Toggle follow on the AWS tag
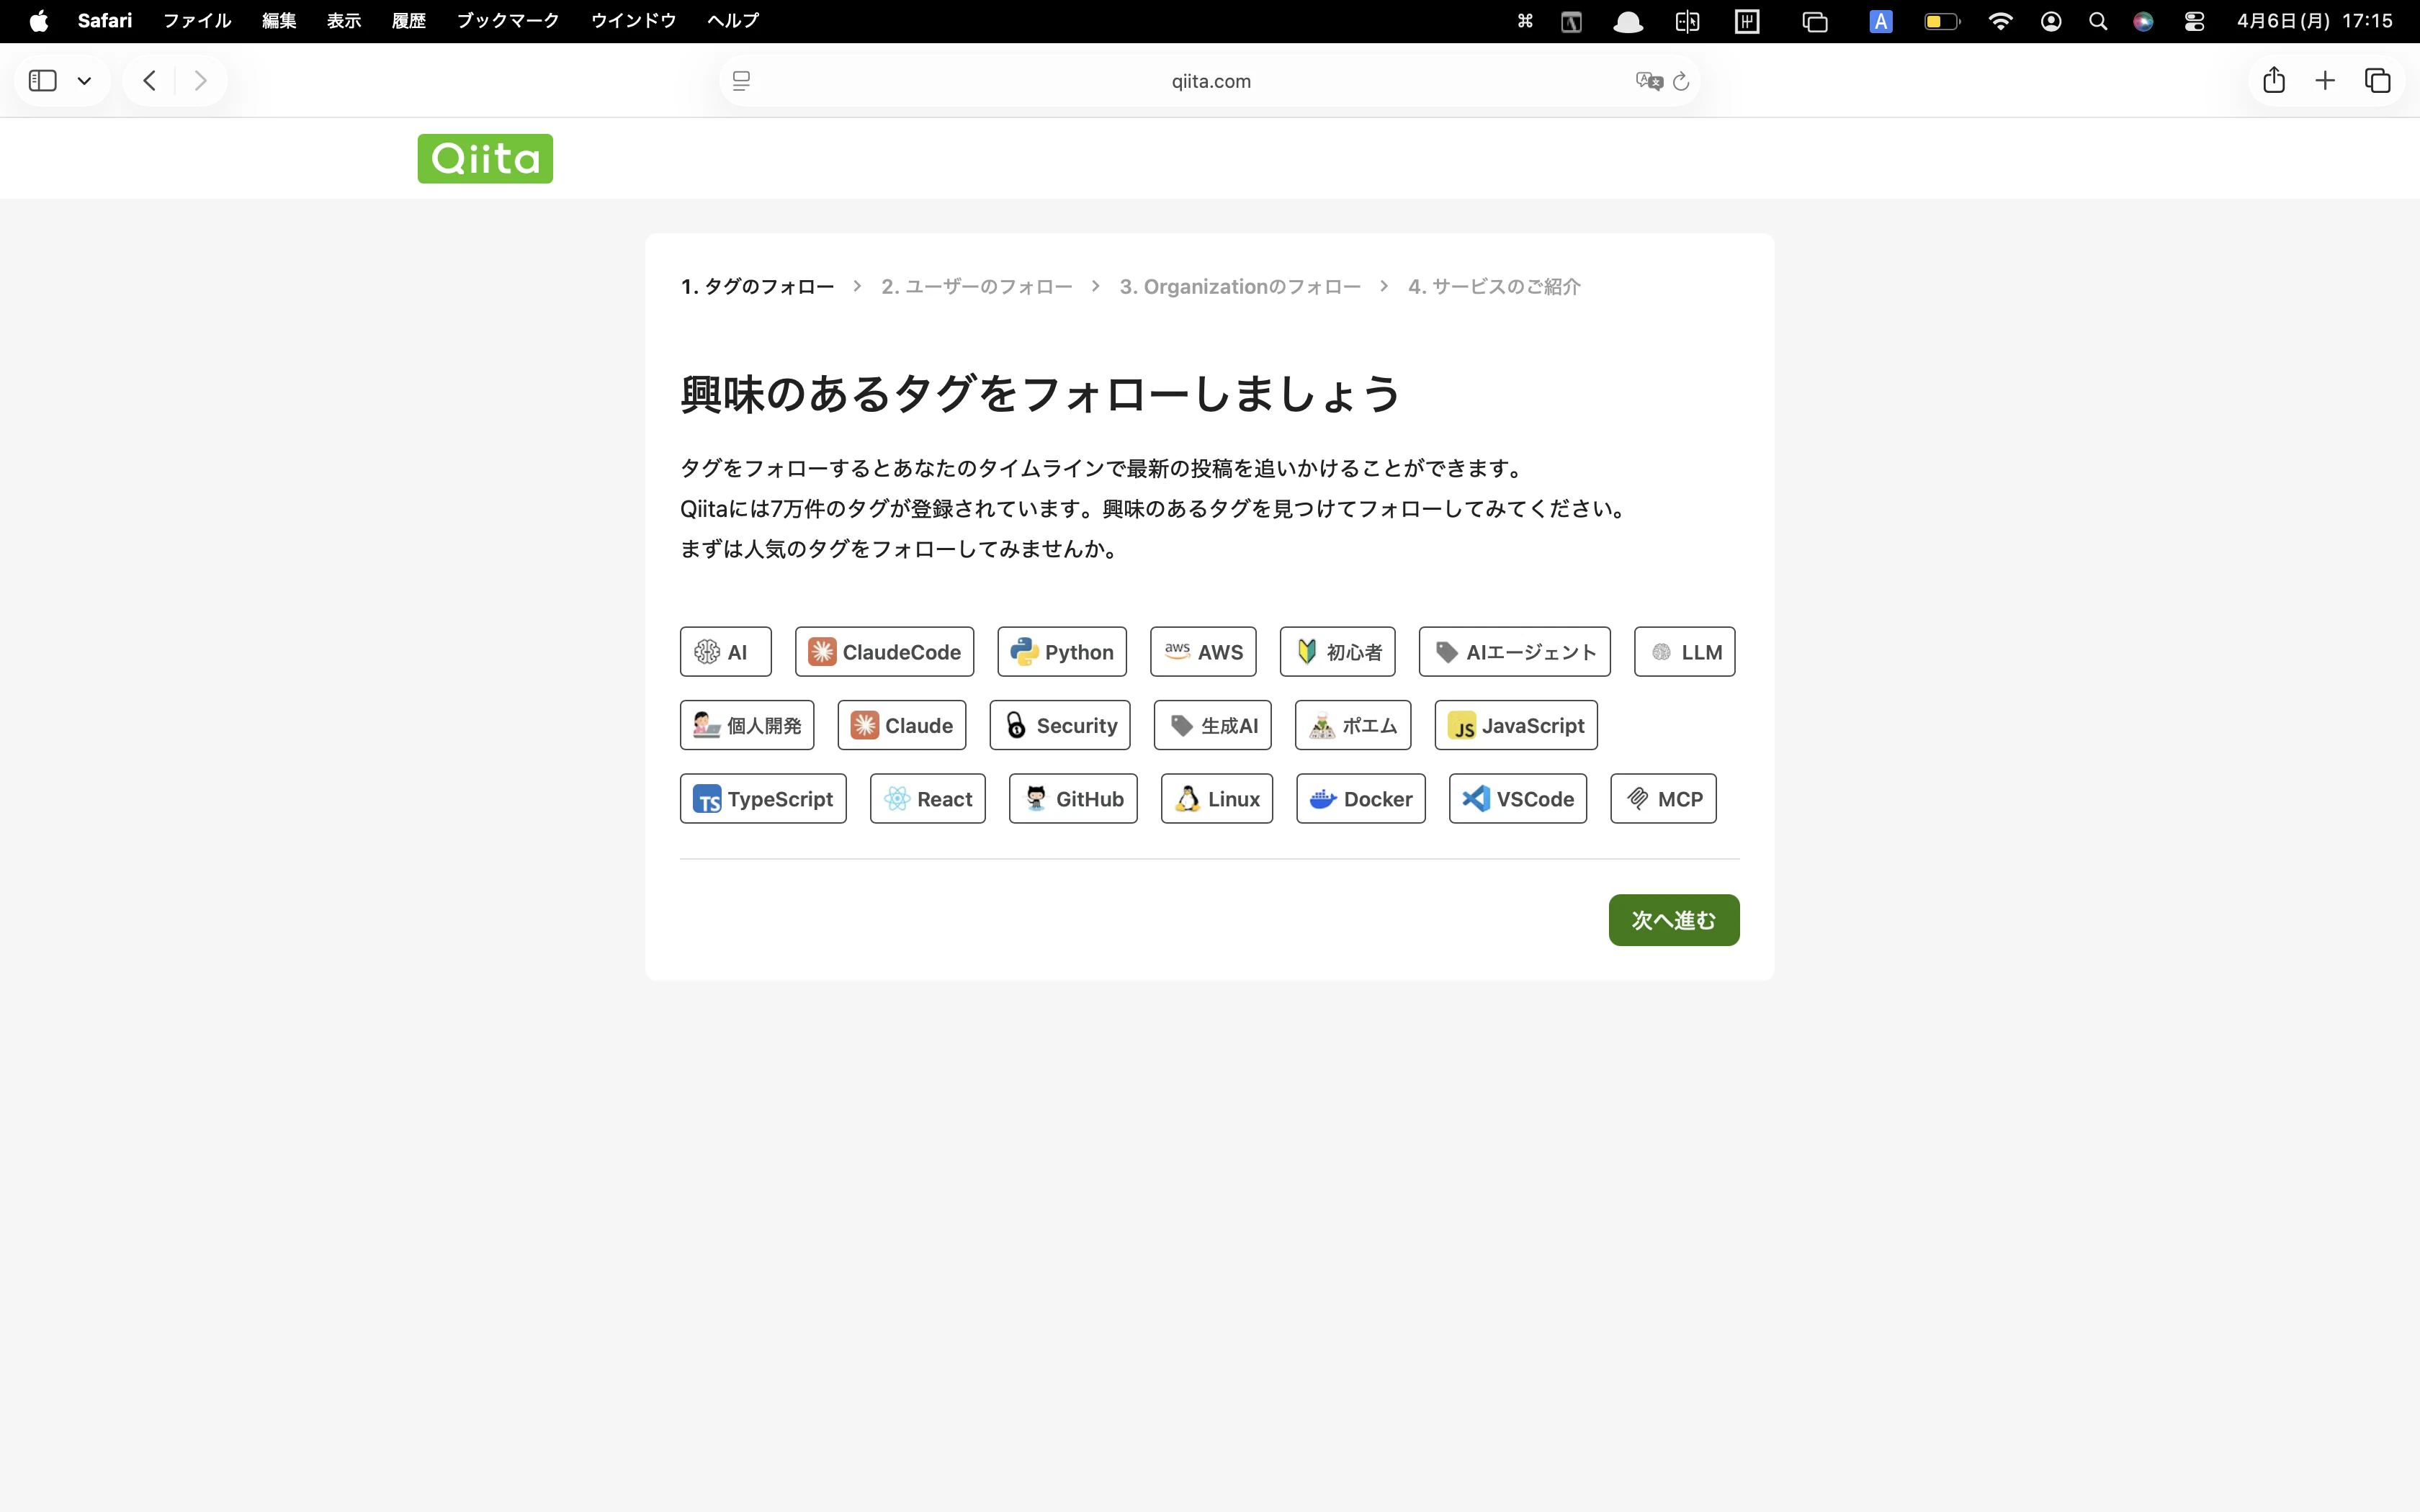The height and width of the screenshot is (1512, 2420). (1203, 652)
